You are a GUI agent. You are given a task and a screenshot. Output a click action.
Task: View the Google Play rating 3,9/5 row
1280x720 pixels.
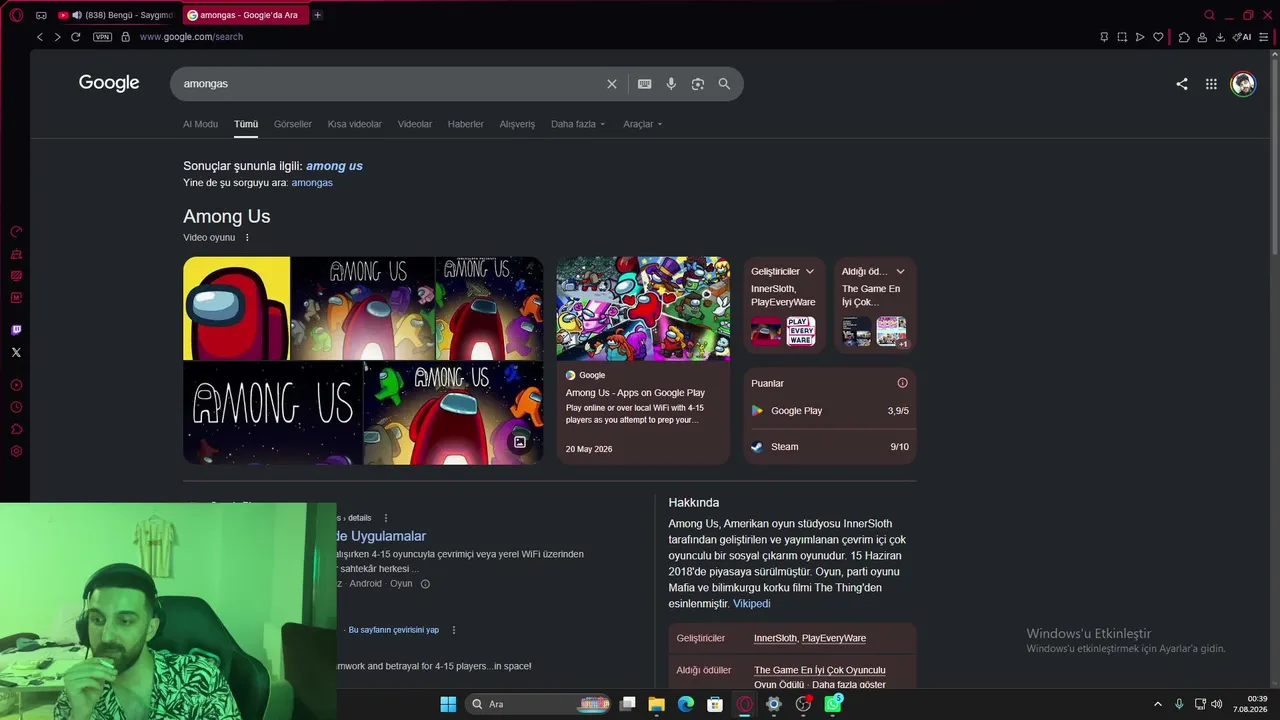tap(830, 411)
